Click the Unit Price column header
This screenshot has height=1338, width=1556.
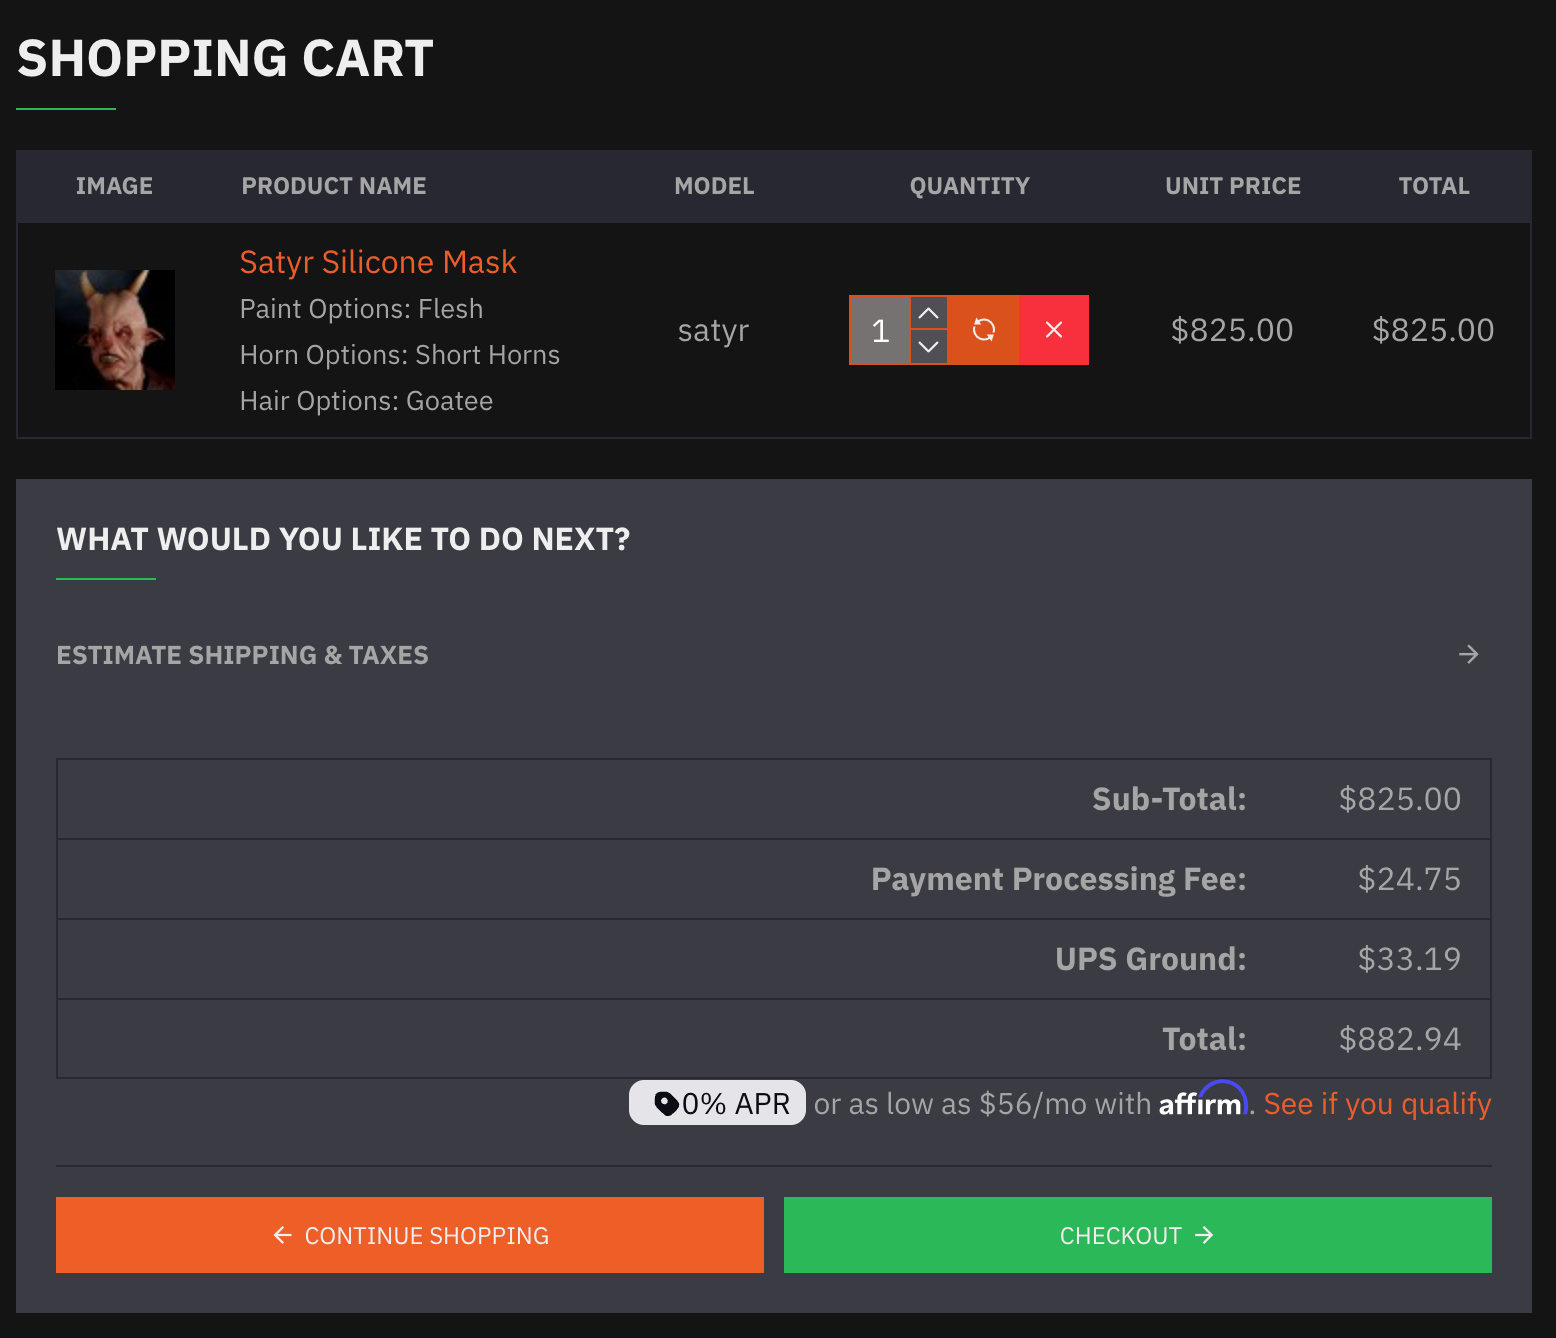(x=1232, y=186)
